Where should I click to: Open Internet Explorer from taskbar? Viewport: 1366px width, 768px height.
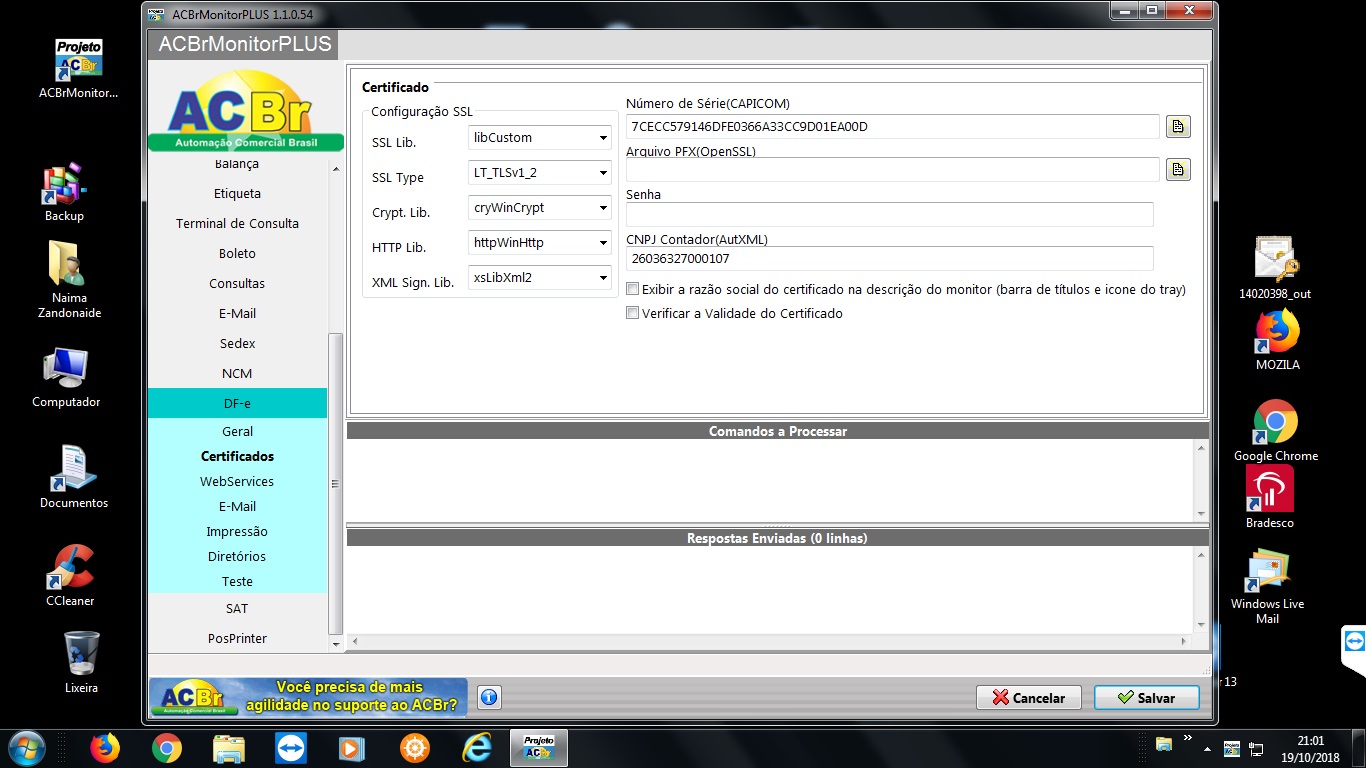point(477,748)
